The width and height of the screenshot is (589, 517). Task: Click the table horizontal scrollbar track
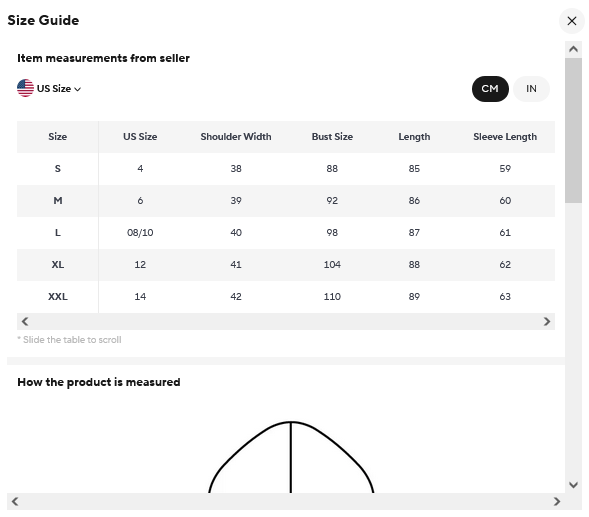tap(286, 322)
